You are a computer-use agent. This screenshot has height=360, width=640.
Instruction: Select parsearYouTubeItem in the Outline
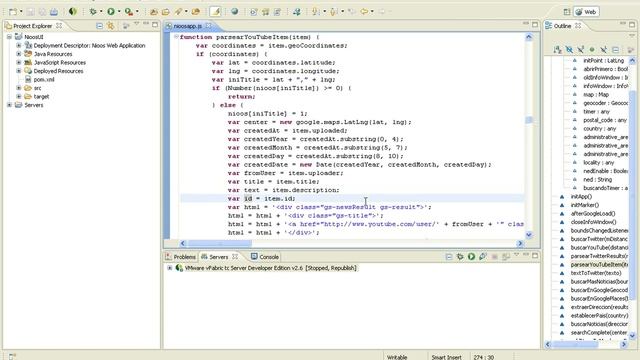pyautogui.click(x=599, y=265)
